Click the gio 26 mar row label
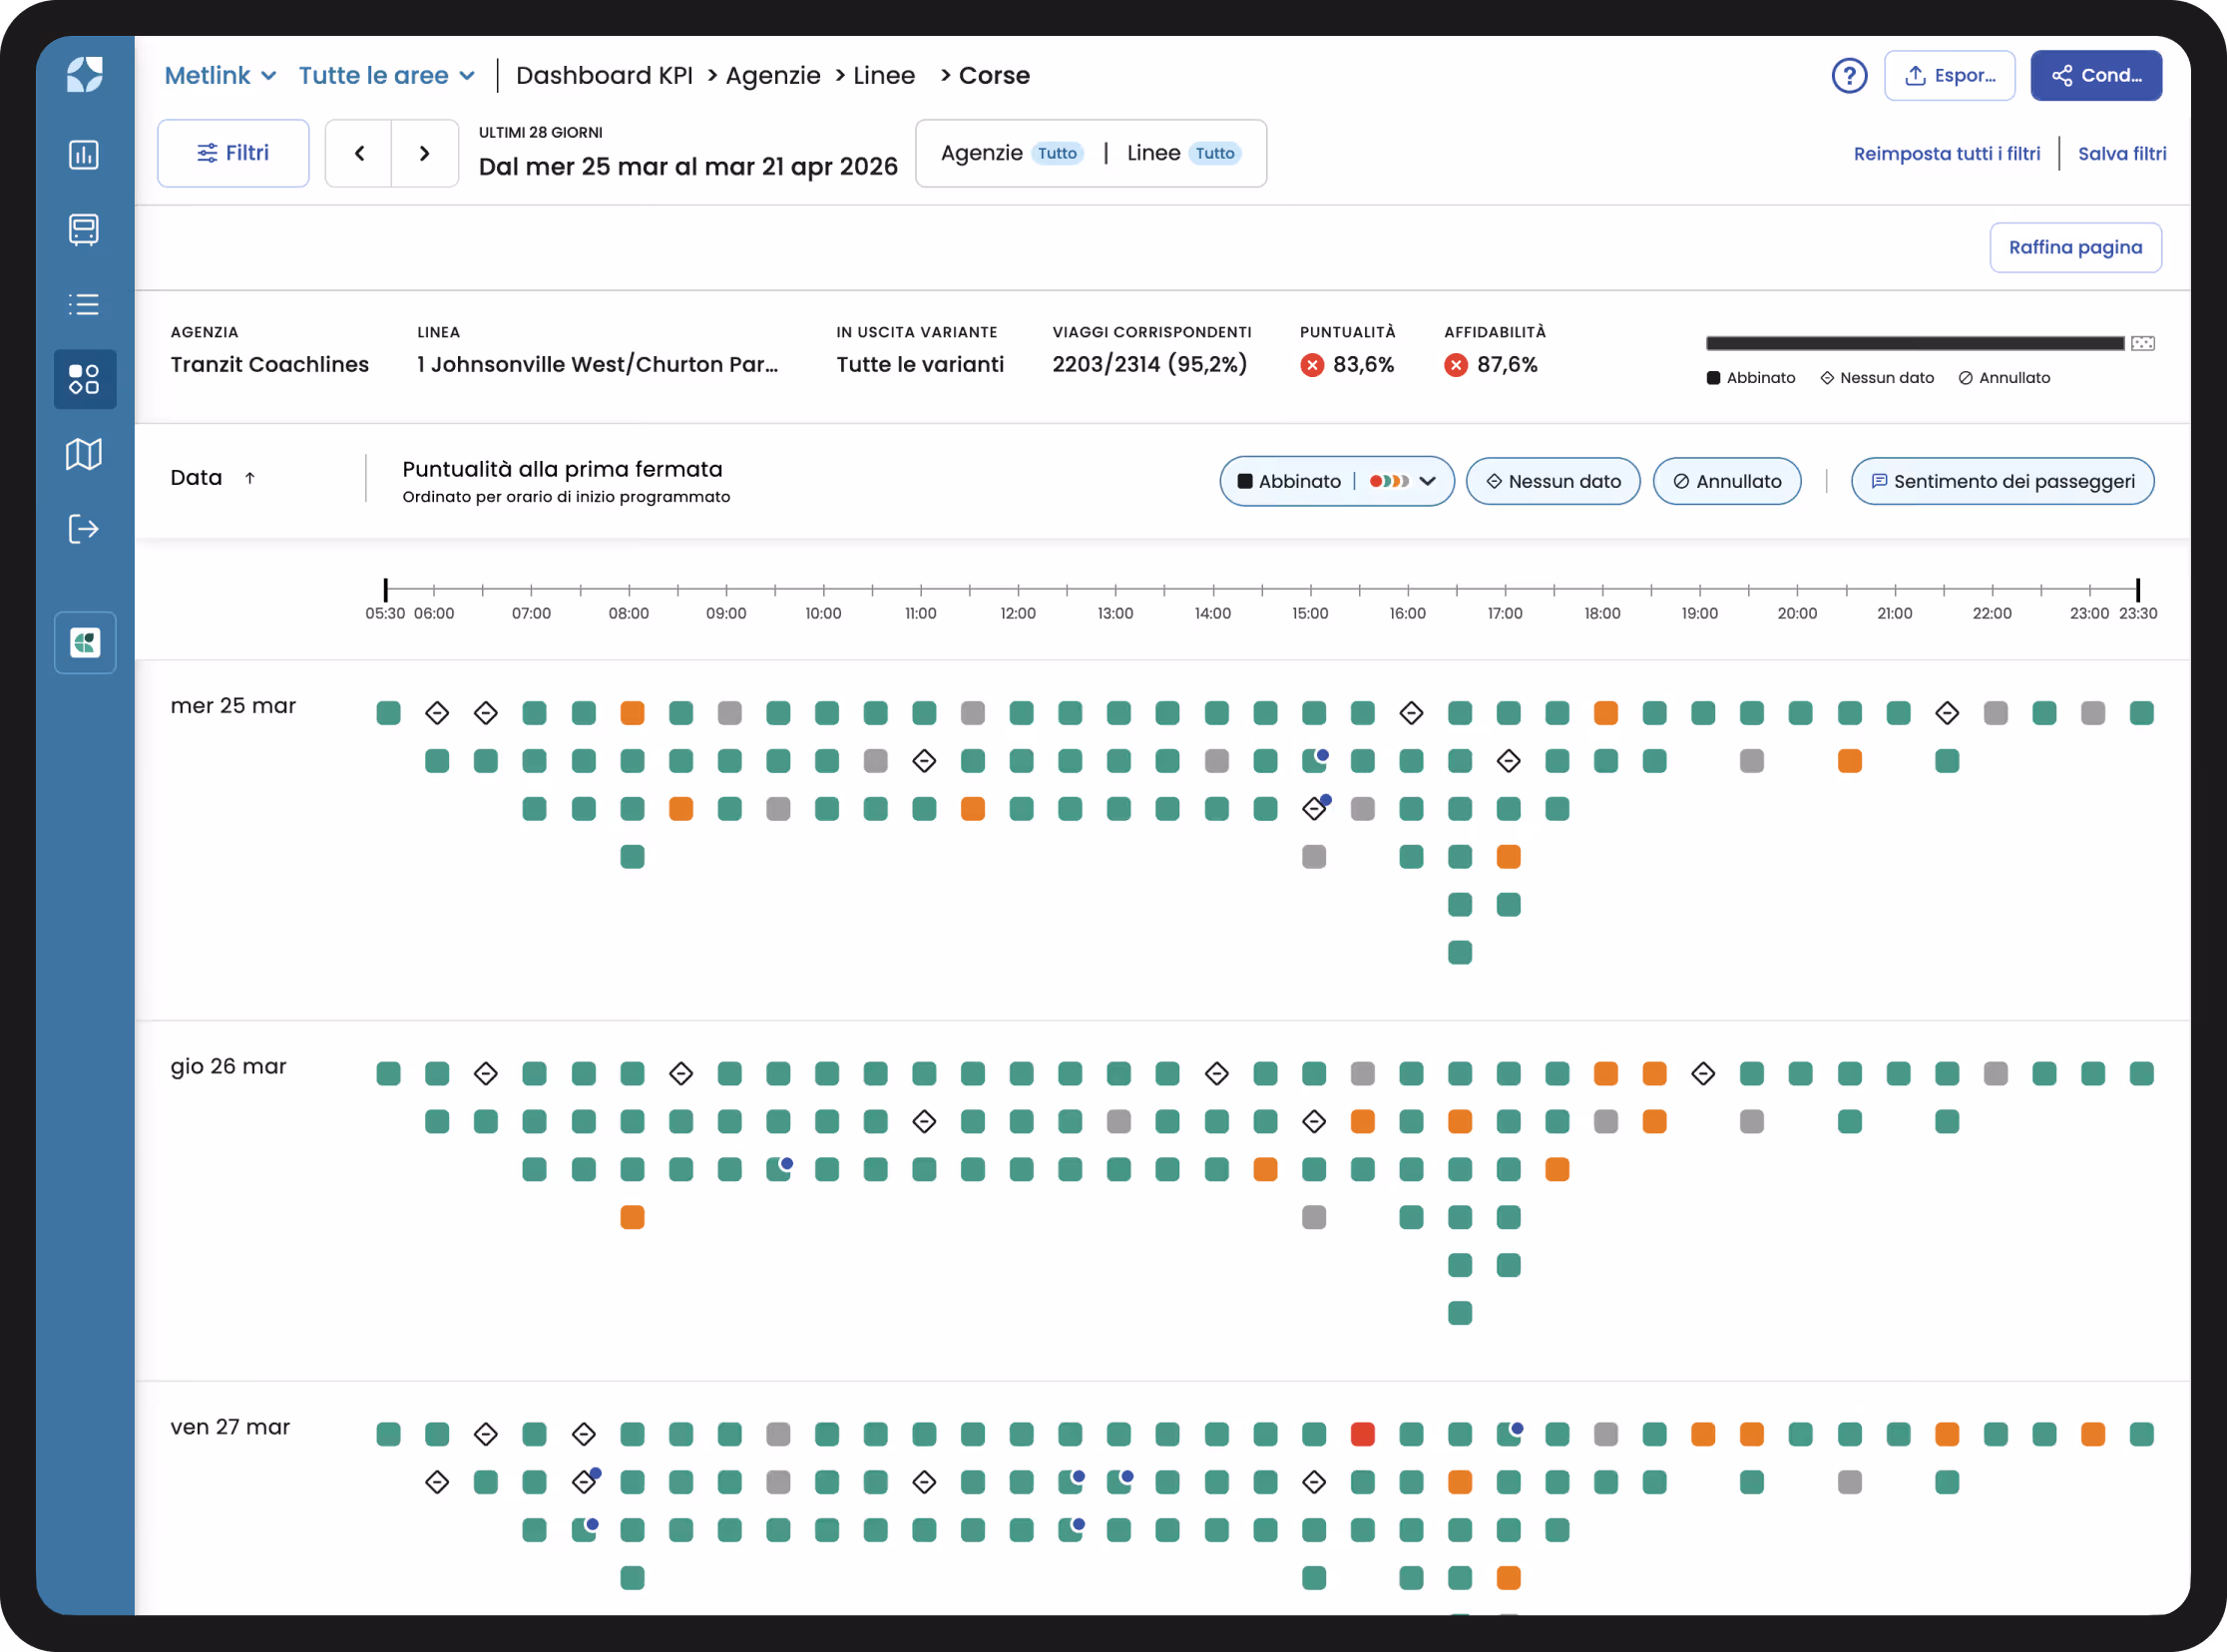 click(228, 1066)
